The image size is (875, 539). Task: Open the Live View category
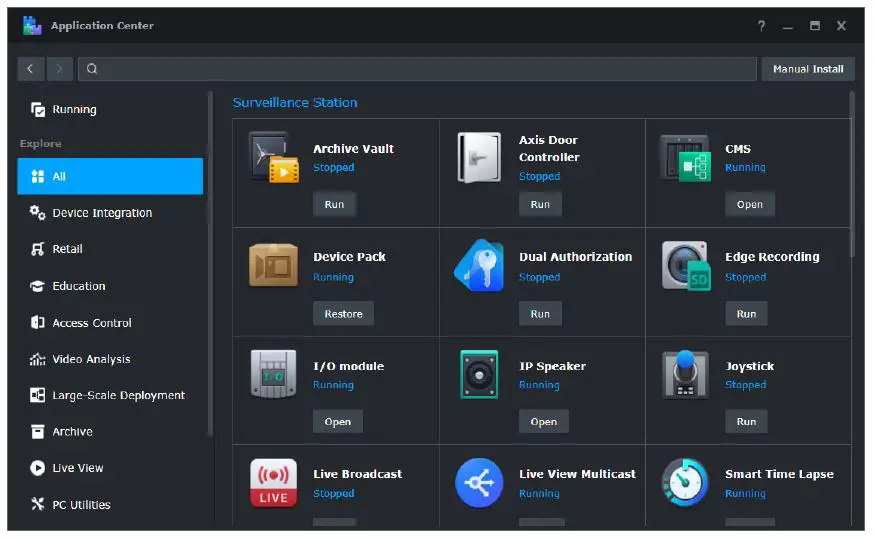(x=110, y=468)
